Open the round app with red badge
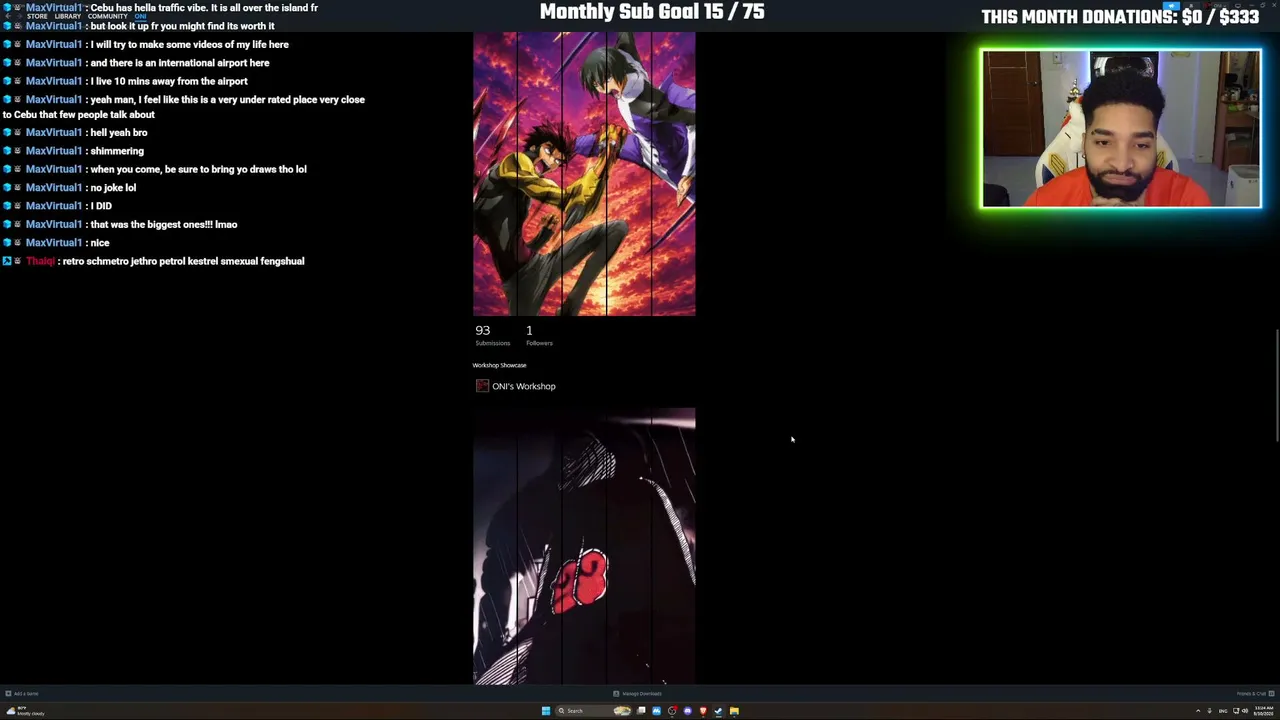 click(x=672, y=711)
